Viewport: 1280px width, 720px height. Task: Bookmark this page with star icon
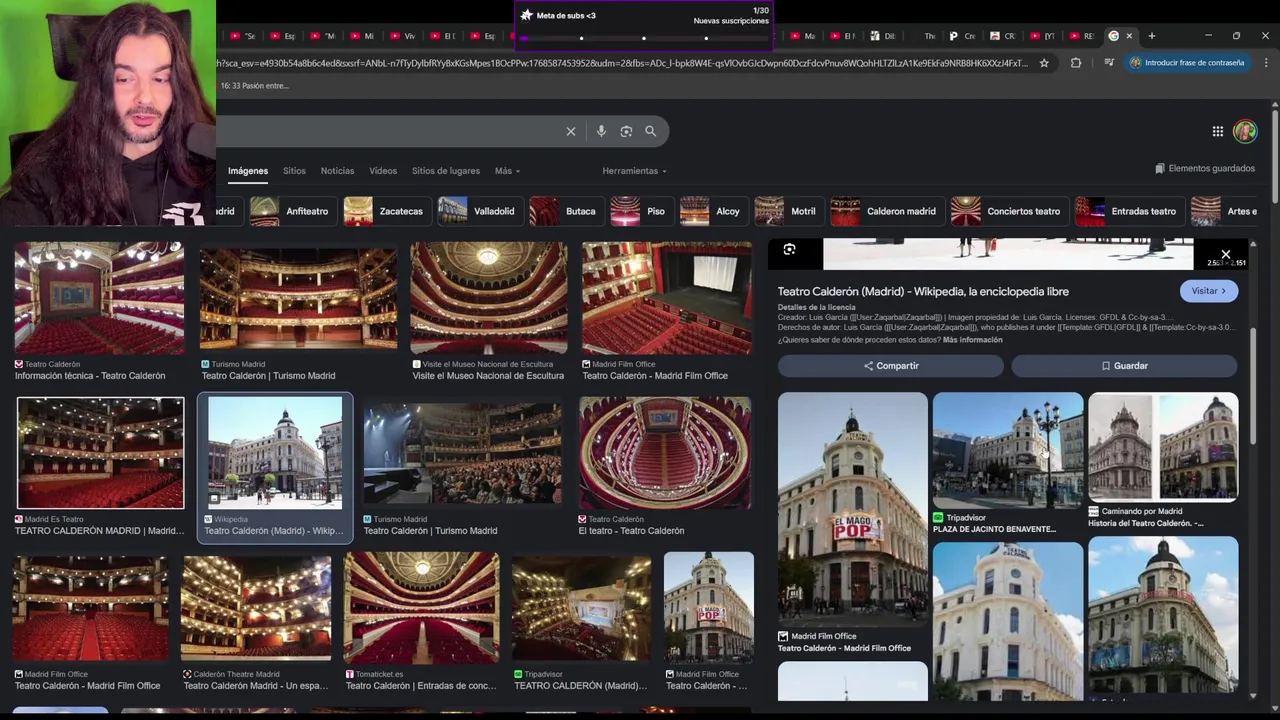point(1044,63)
